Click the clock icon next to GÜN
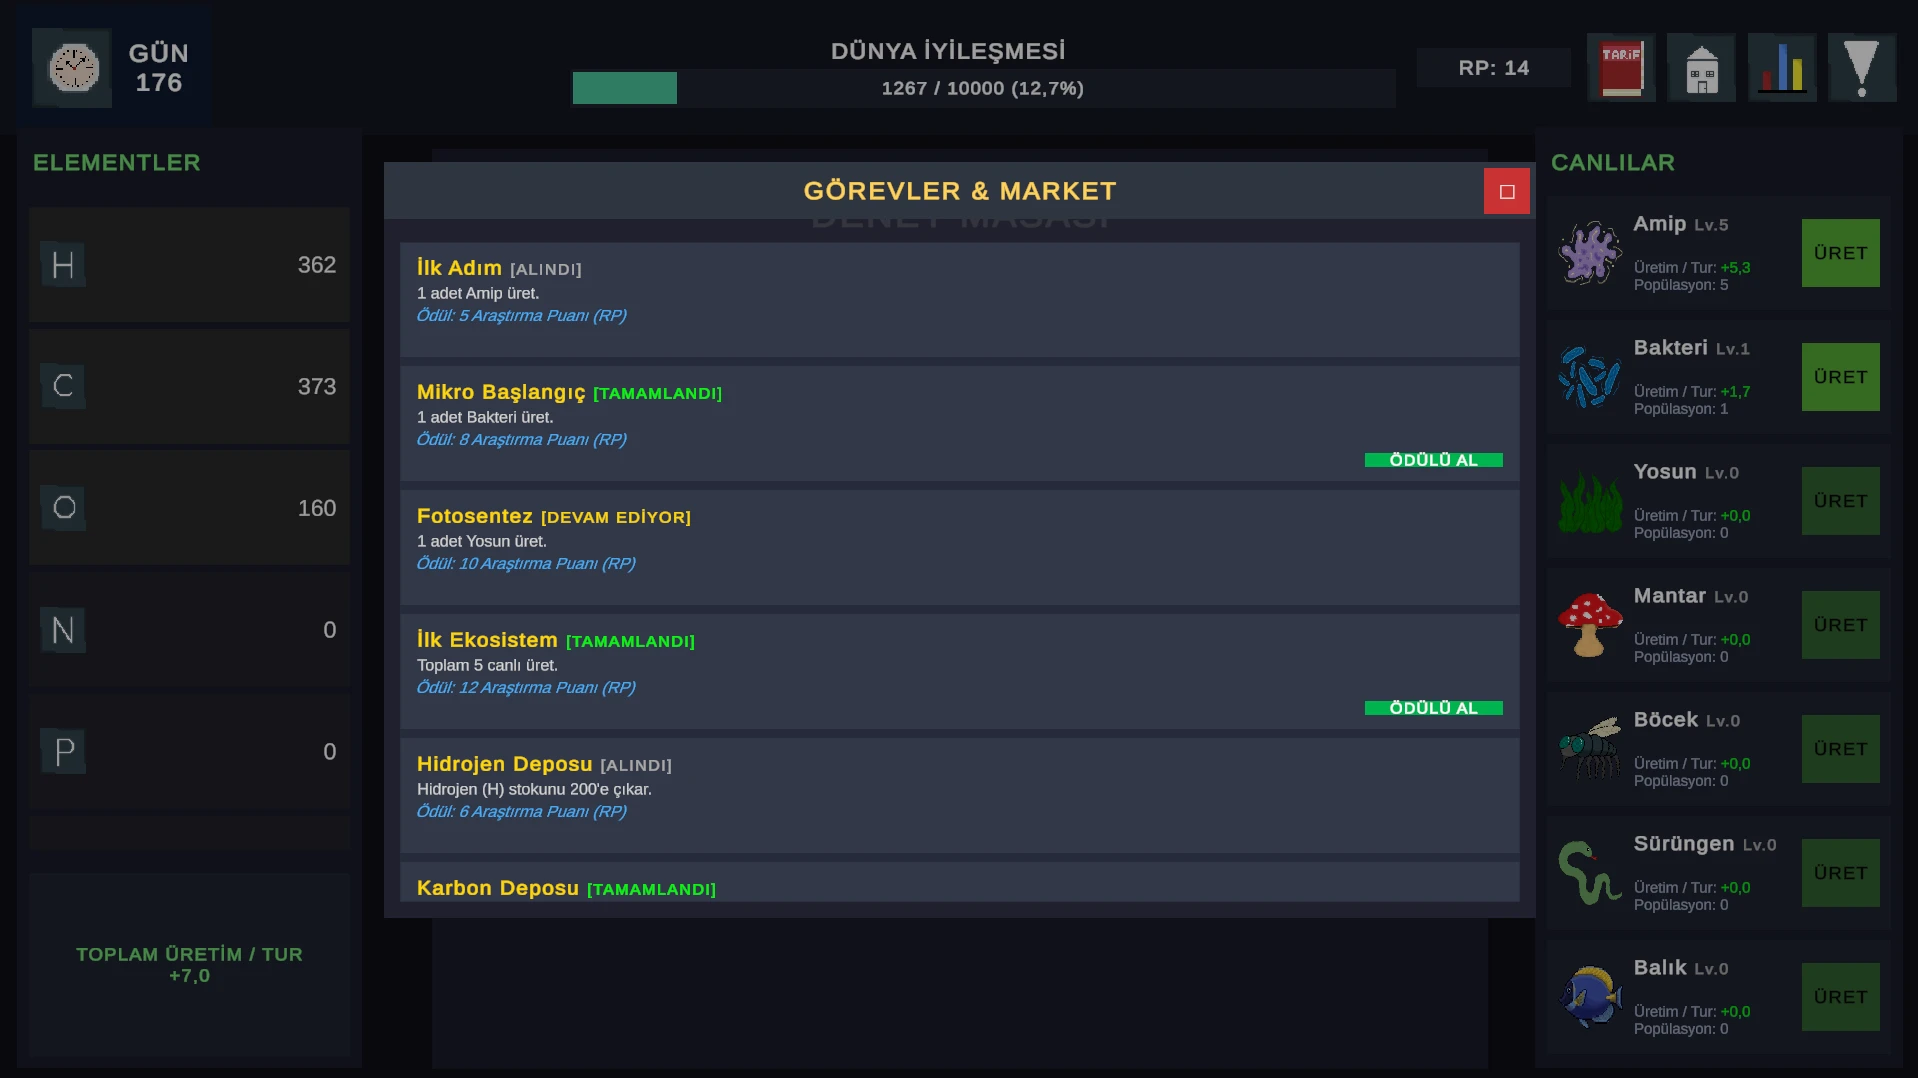The width and height of the screenshot is (1918, 1078). [x=73, y=68]
